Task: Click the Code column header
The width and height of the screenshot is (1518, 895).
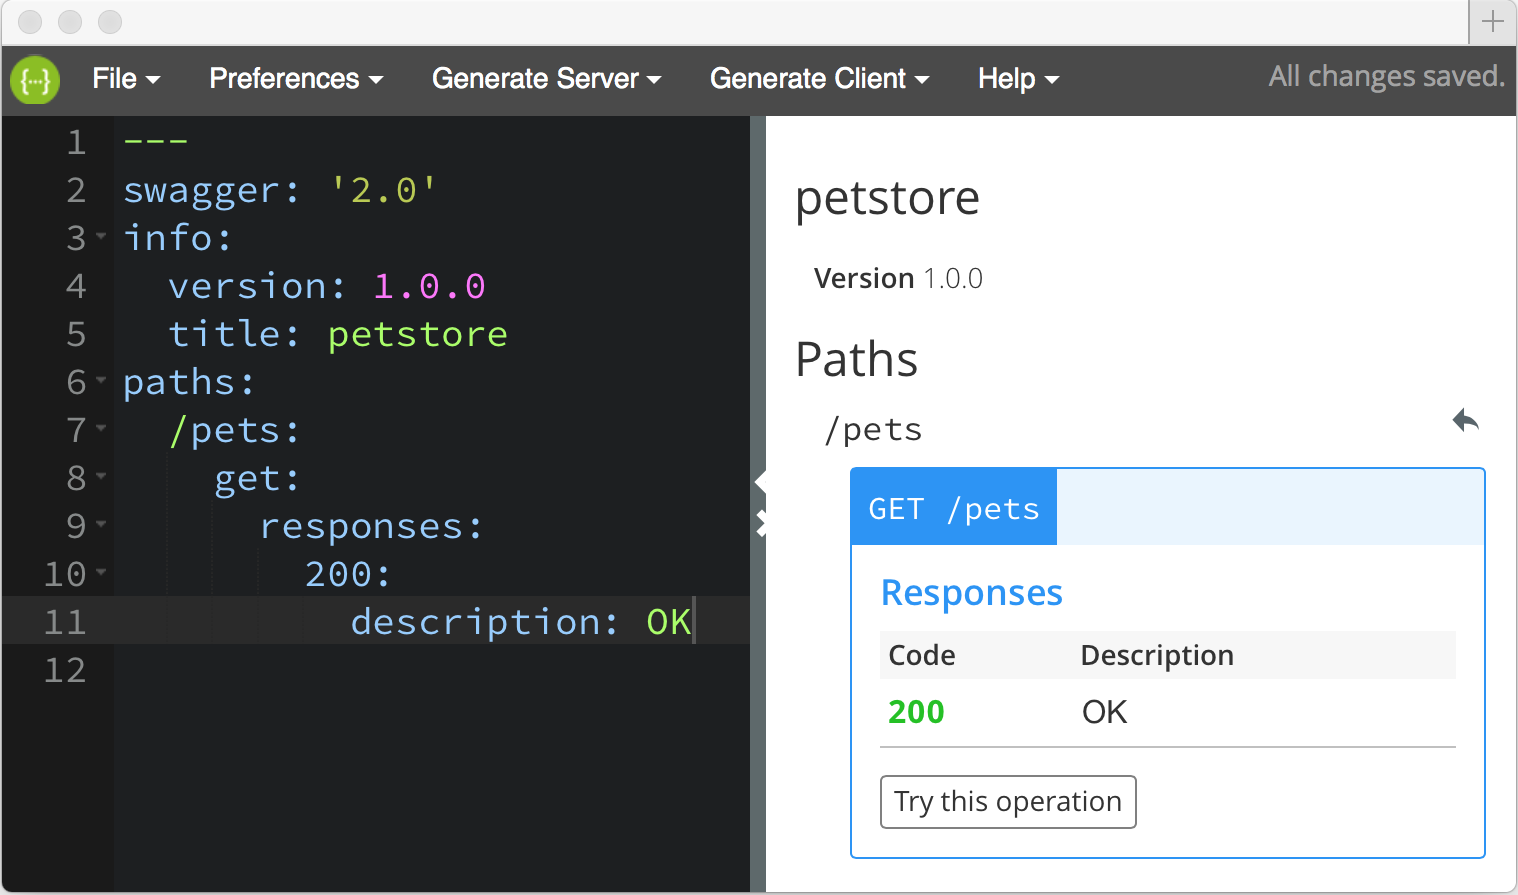Action: [x=922, y=655]
